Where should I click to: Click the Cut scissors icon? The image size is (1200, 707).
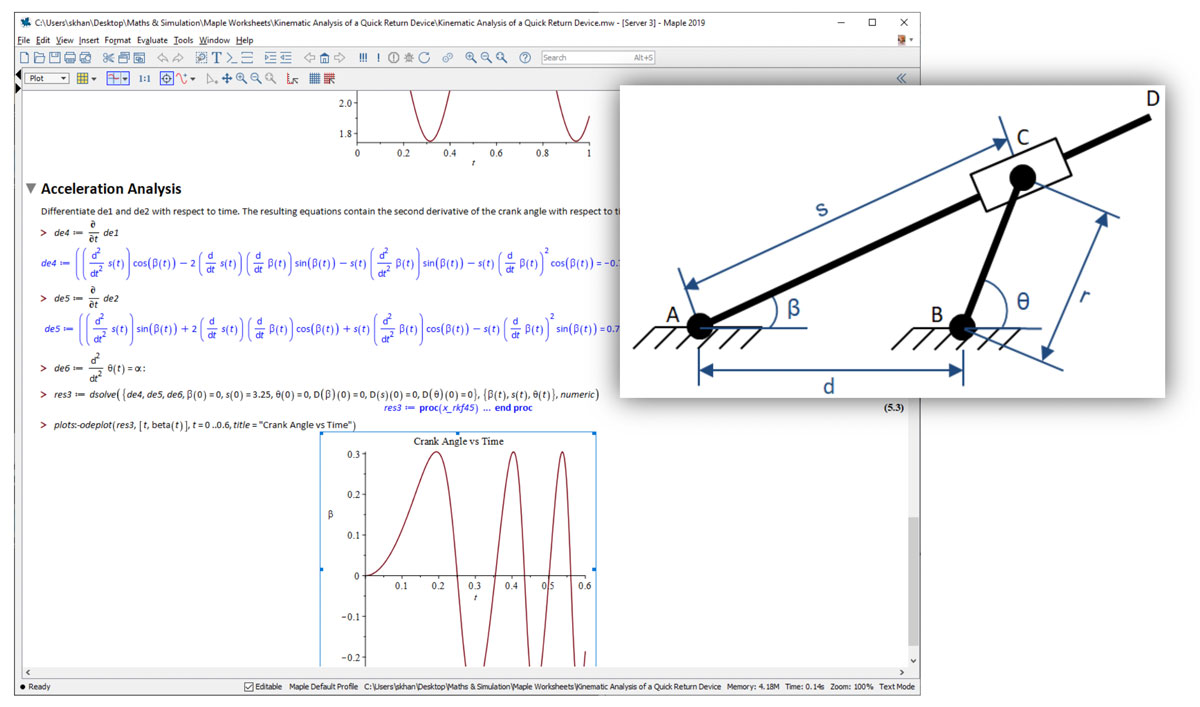tap(109, 58)
